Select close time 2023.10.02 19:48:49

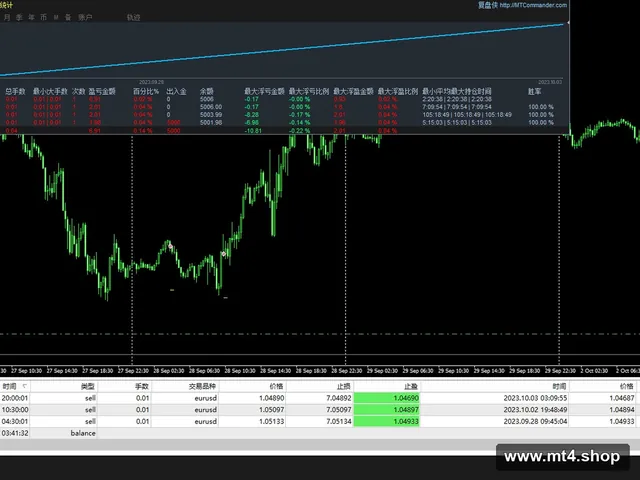click(x=535, y=409)
